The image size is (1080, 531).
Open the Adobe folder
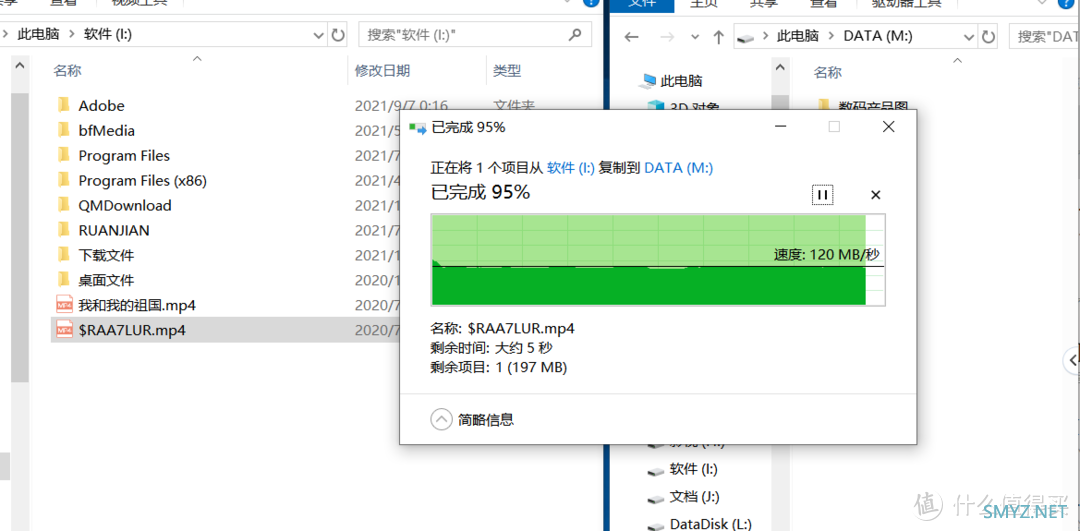pos(101,105)
